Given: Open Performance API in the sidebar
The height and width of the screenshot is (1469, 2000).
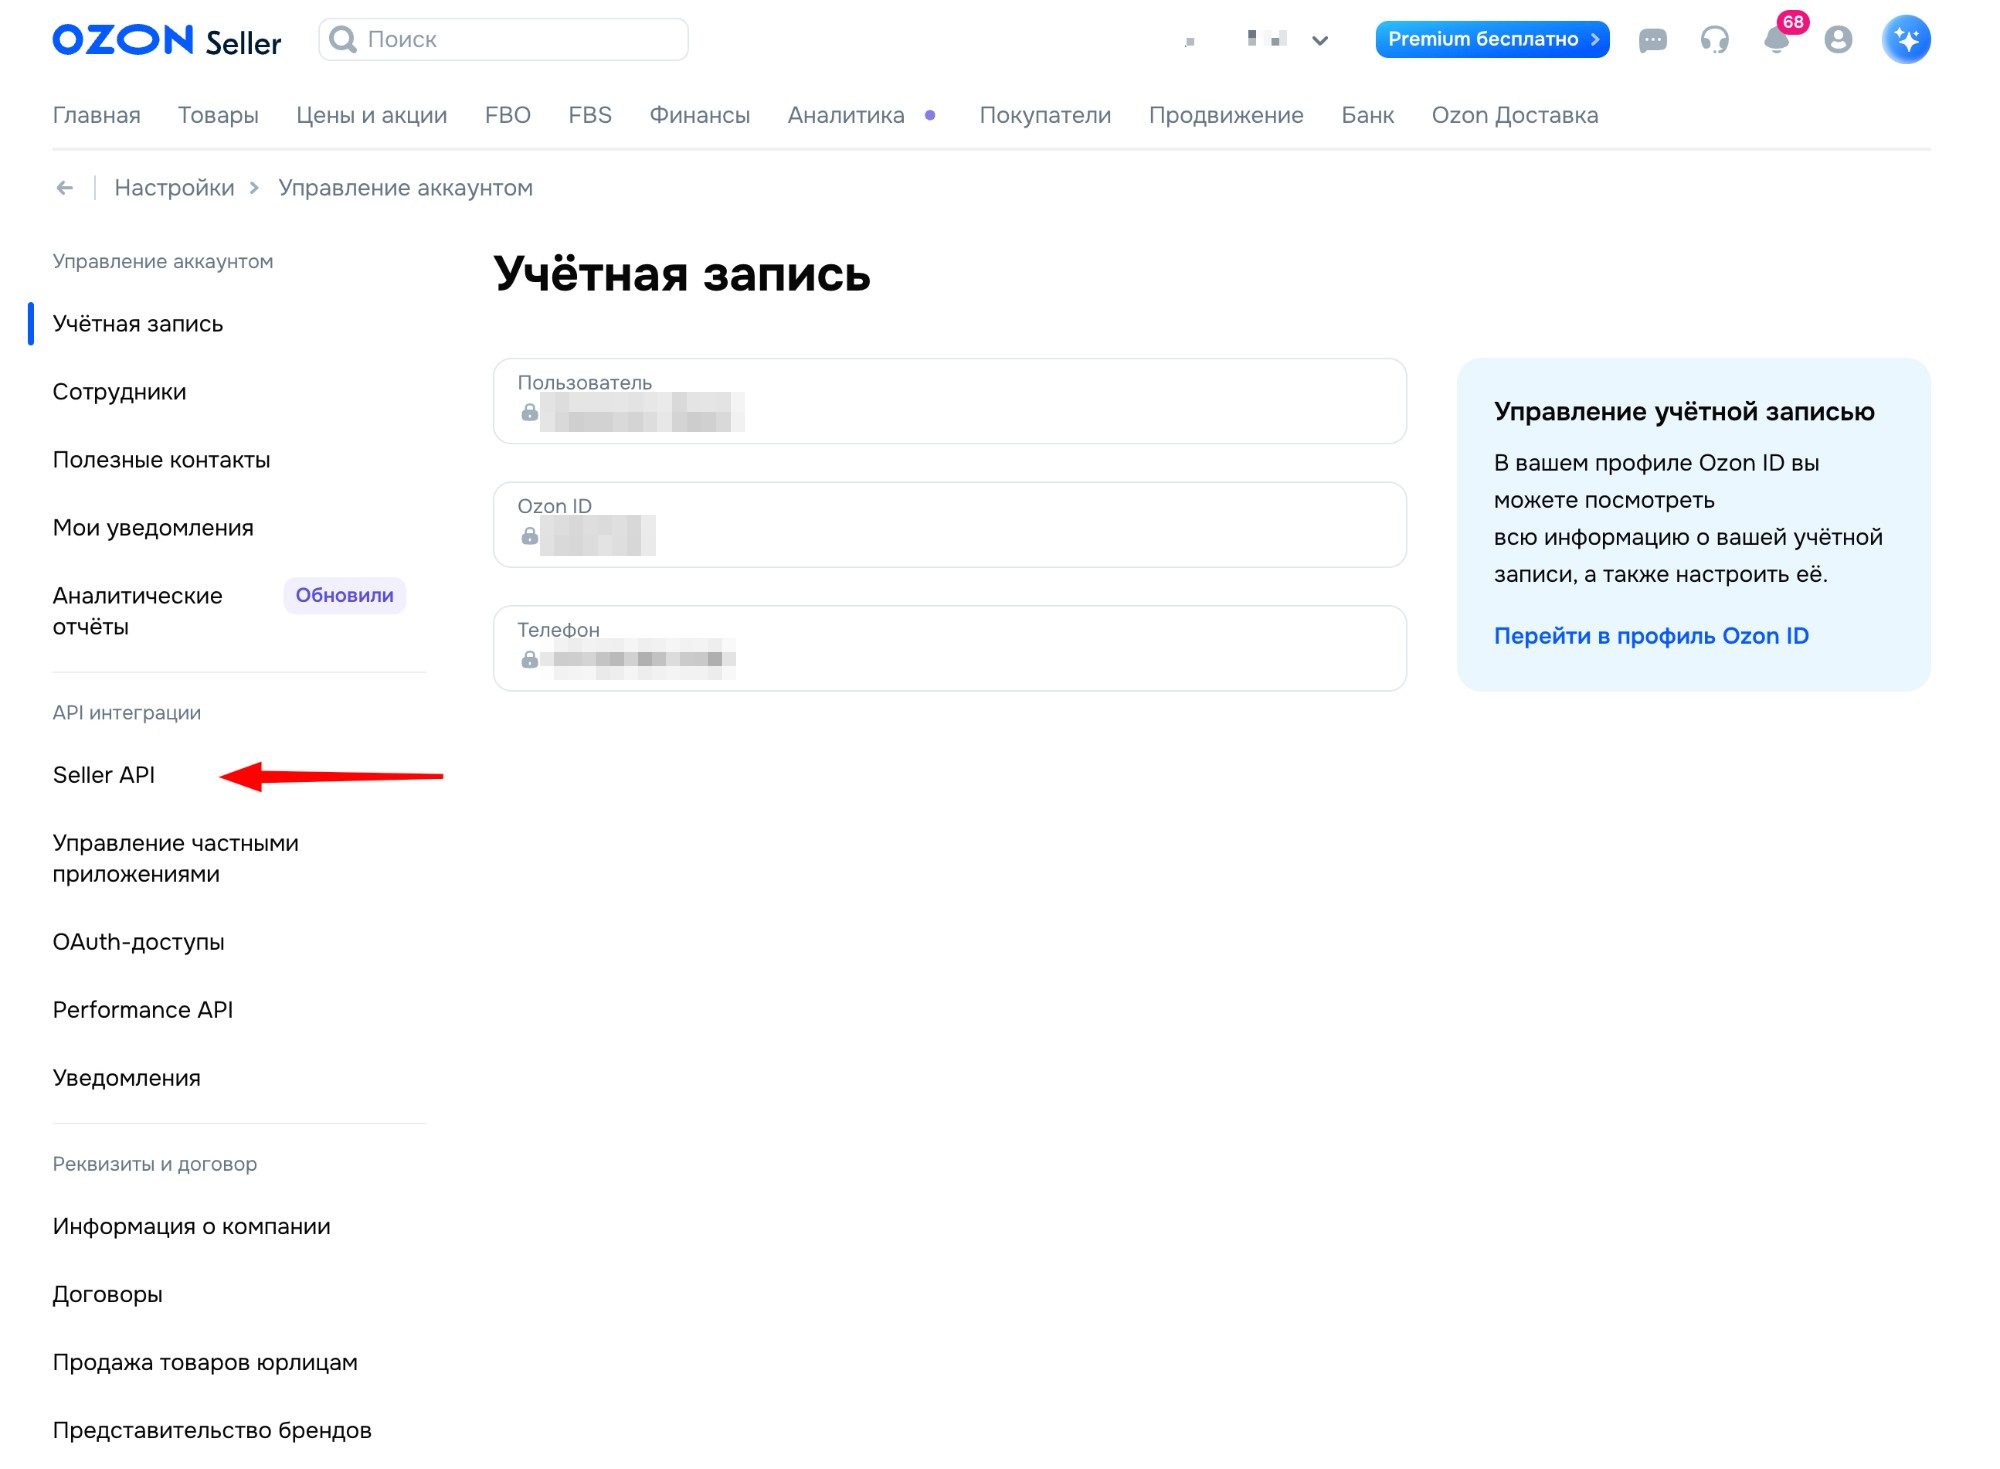Looking at the screenshot, I should [143, 1010].
